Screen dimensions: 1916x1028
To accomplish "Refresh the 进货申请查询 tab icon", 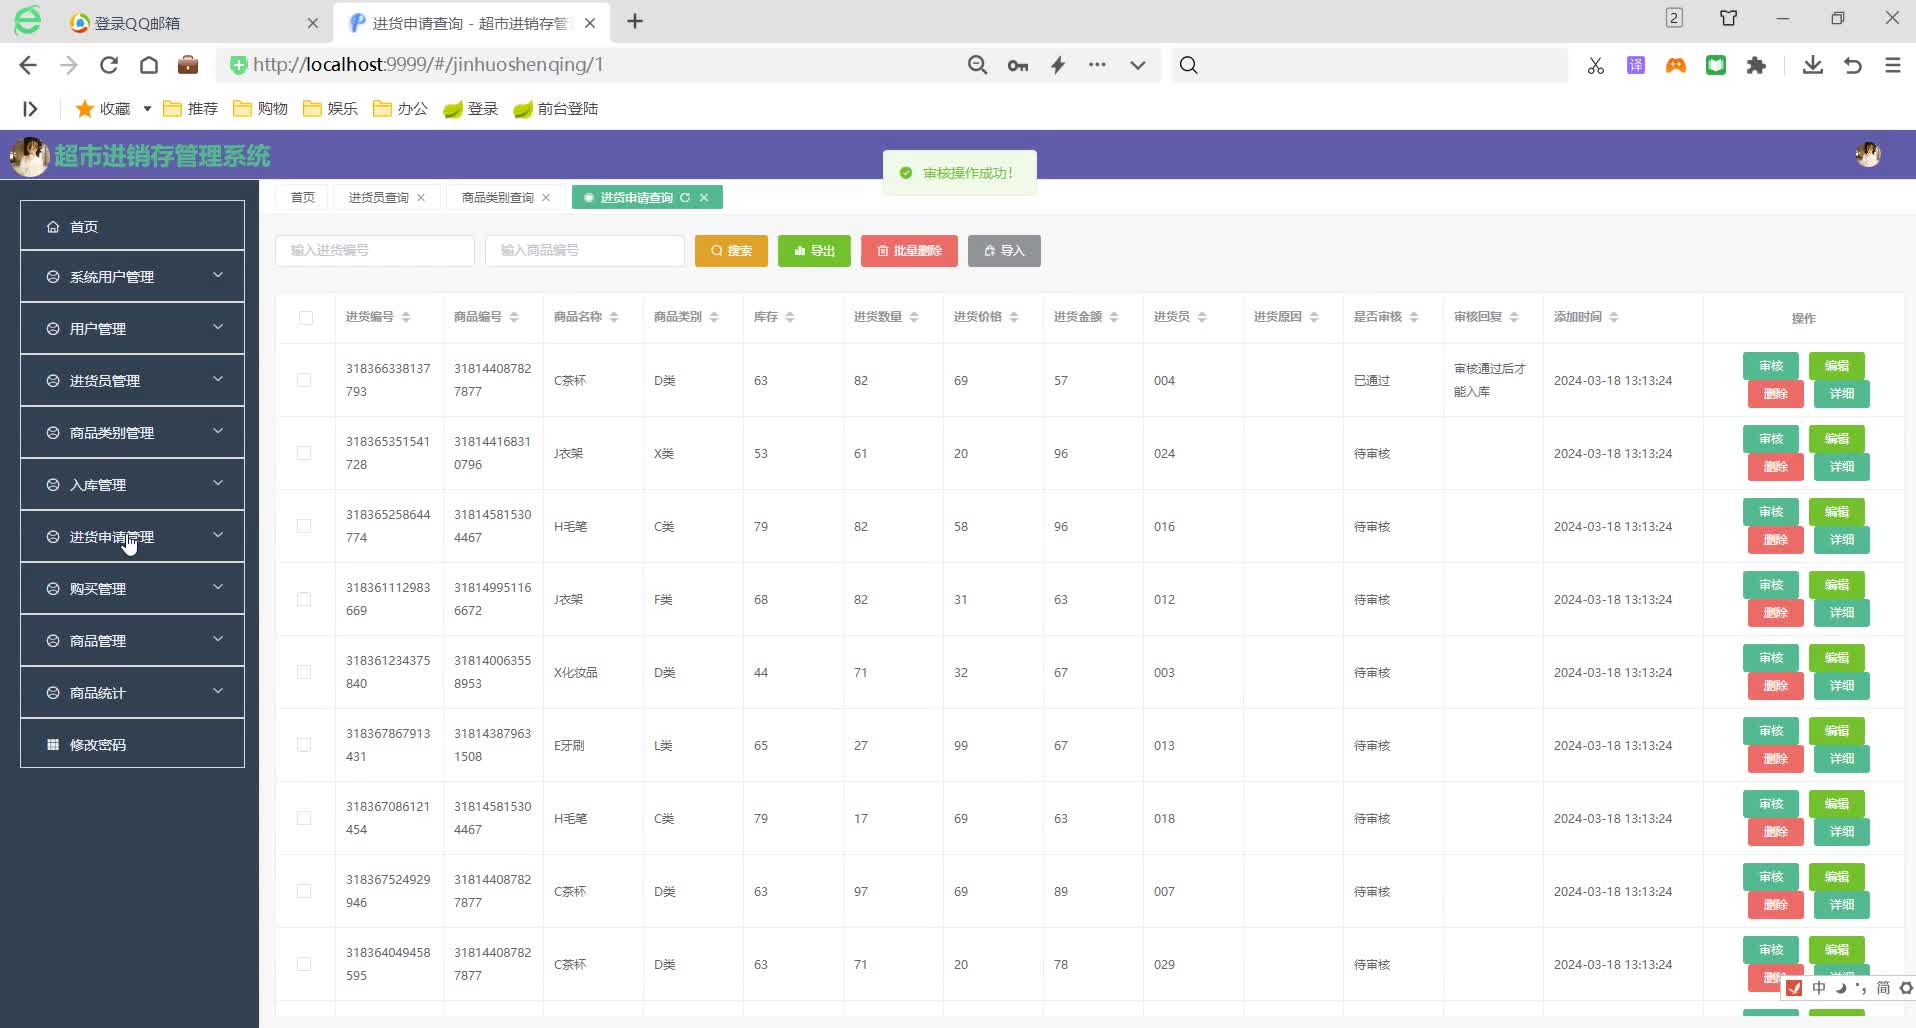I will tap(685, 198).
